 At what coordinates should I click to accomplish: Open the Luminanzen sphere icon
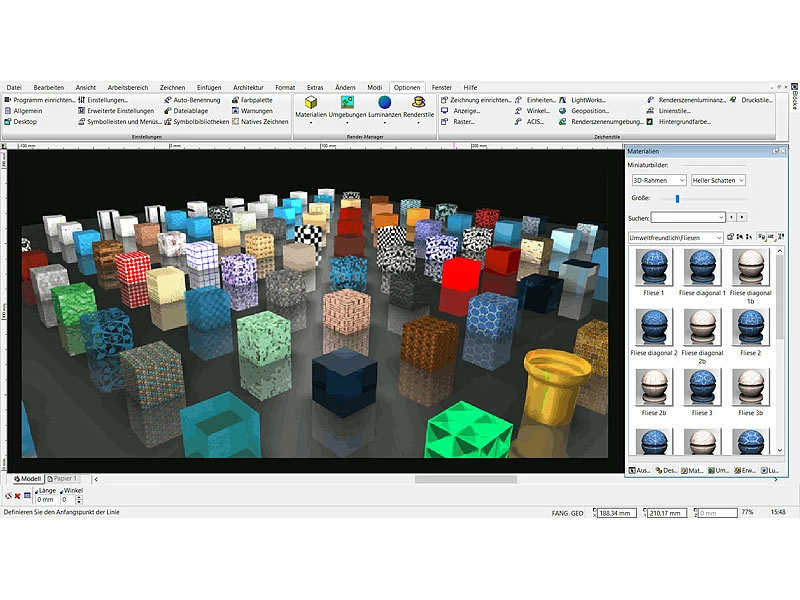tap(385, 103)
